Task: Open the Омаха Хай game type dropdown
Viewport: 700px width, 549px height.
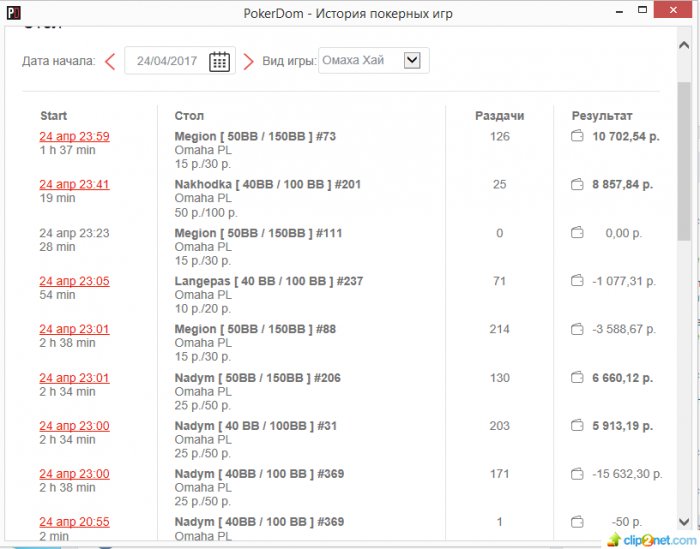Action: [x=374, y=60]
